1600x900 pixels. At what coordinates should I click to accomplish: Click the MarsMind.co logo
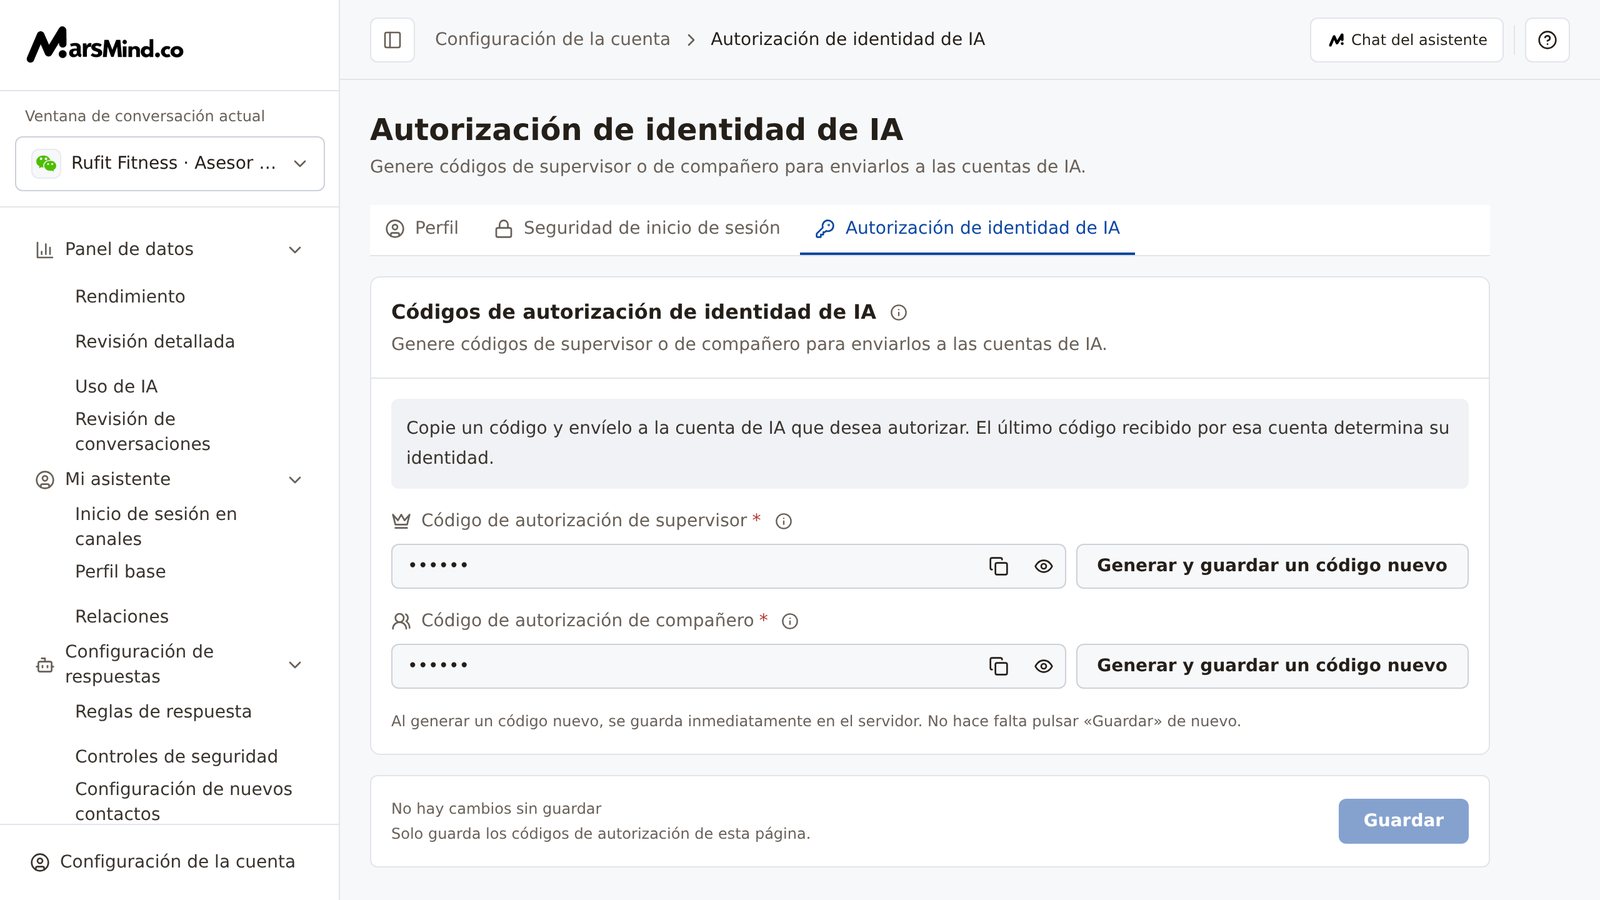coord(105,45)
